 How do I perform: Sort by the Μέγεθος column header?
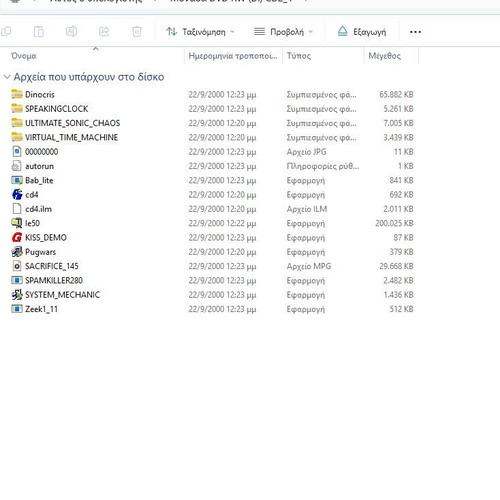click(391, 56)
